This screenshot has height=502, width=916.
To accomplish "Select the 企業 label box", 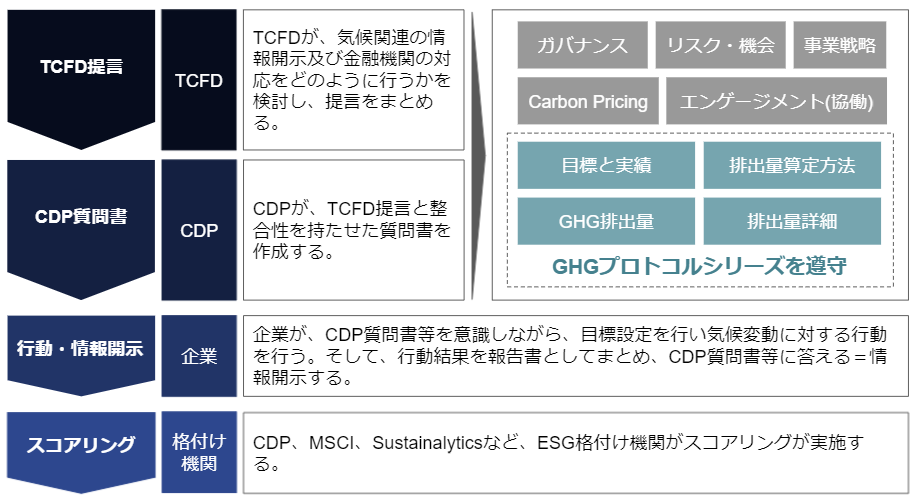I will (x=199, y=356).
